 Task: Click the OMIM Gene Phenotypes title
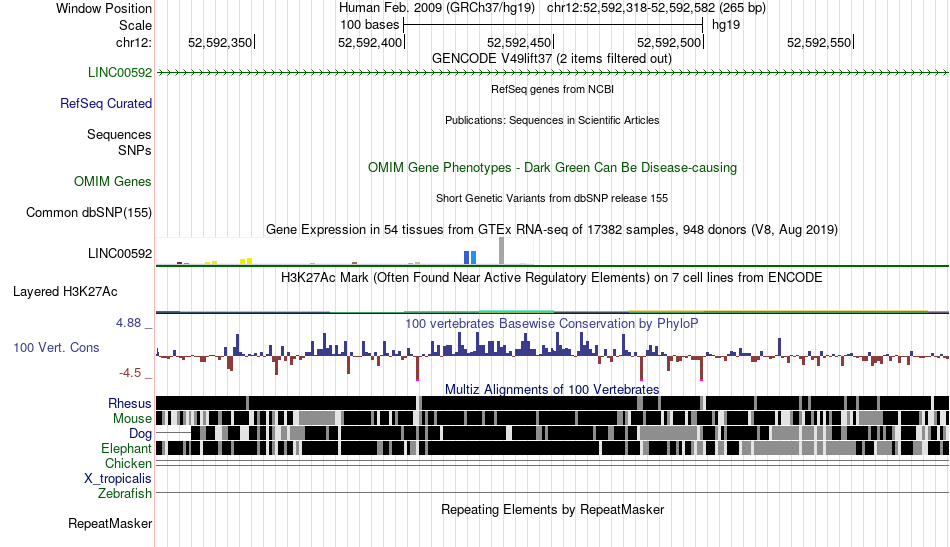(x=552, y=168)
